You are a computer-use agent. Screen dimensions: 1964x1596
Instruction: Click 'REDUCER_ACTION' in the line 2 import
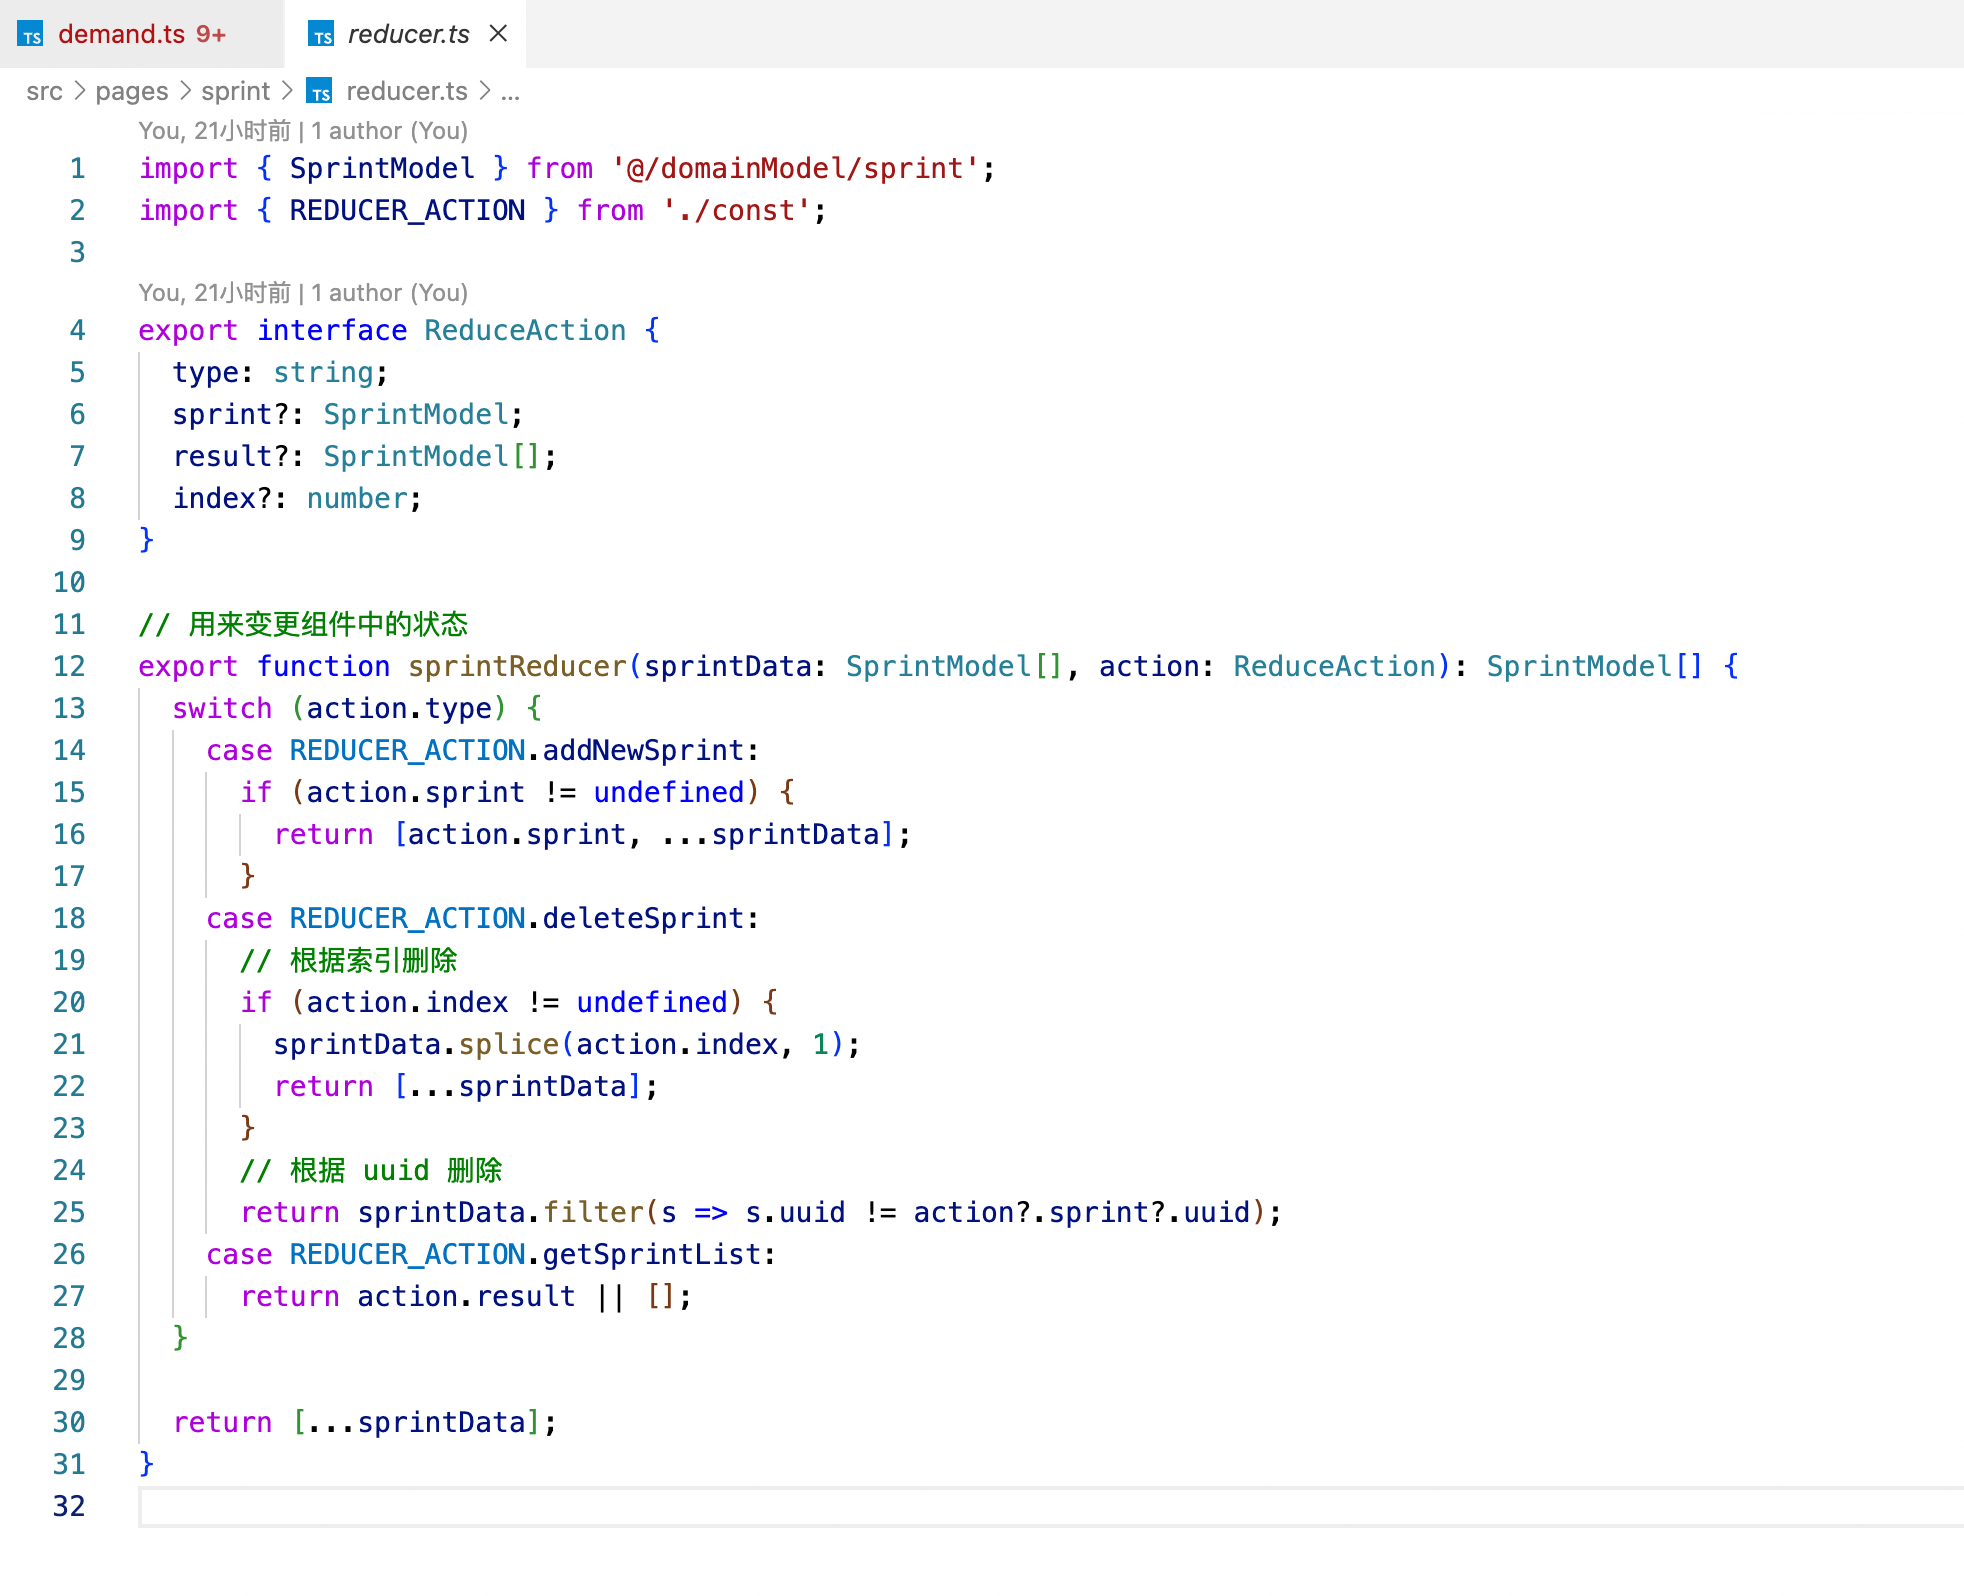pyautogui.click(x=407, y=210)
